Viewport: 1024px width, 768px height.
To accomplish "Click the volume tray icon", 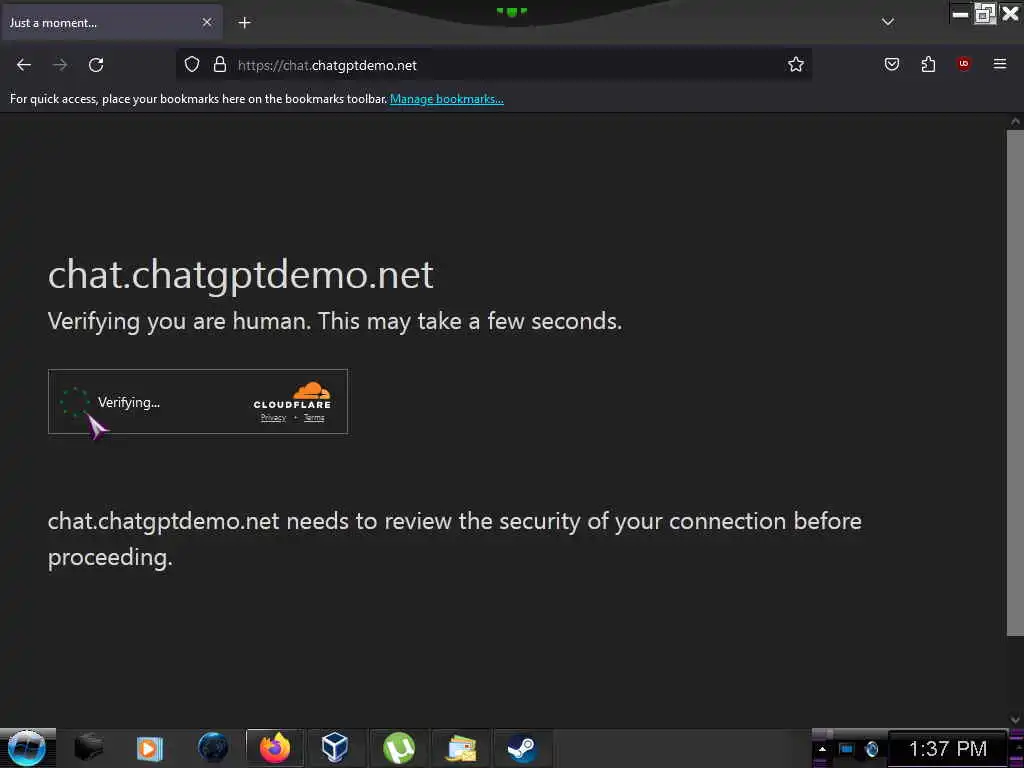I will click(x=871, y=749).
